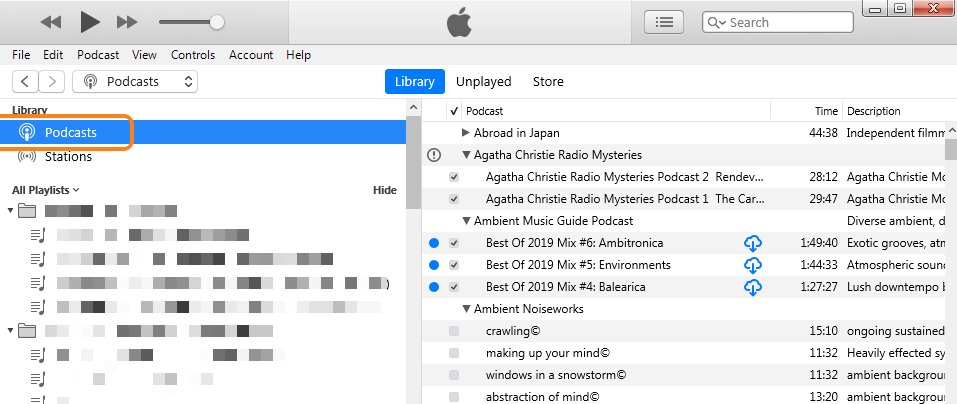957x404 pixels.
Task: Click into the Search field
Action: click(778, 23)
